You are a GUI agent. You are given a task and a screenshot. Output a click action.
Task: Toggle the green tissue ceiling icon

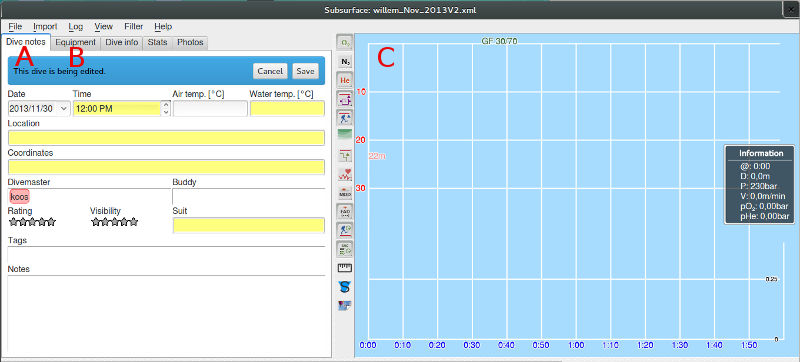[x=345, y=136]
